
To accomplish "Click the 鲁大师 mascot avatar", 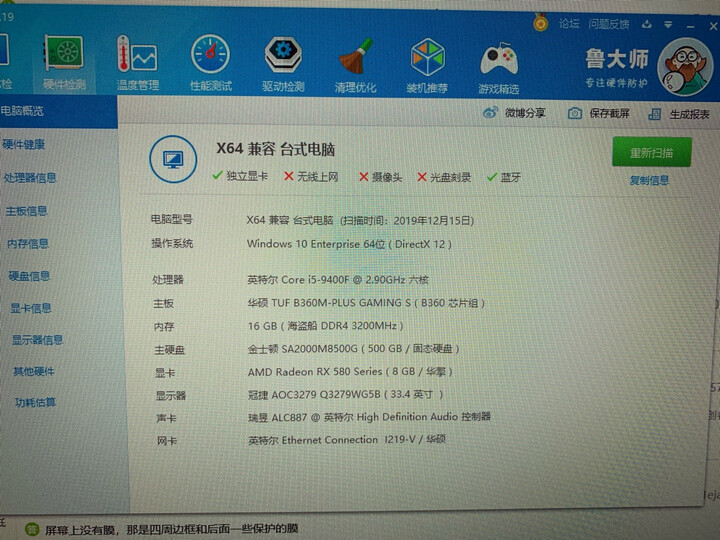I will (x=685, y=67).
